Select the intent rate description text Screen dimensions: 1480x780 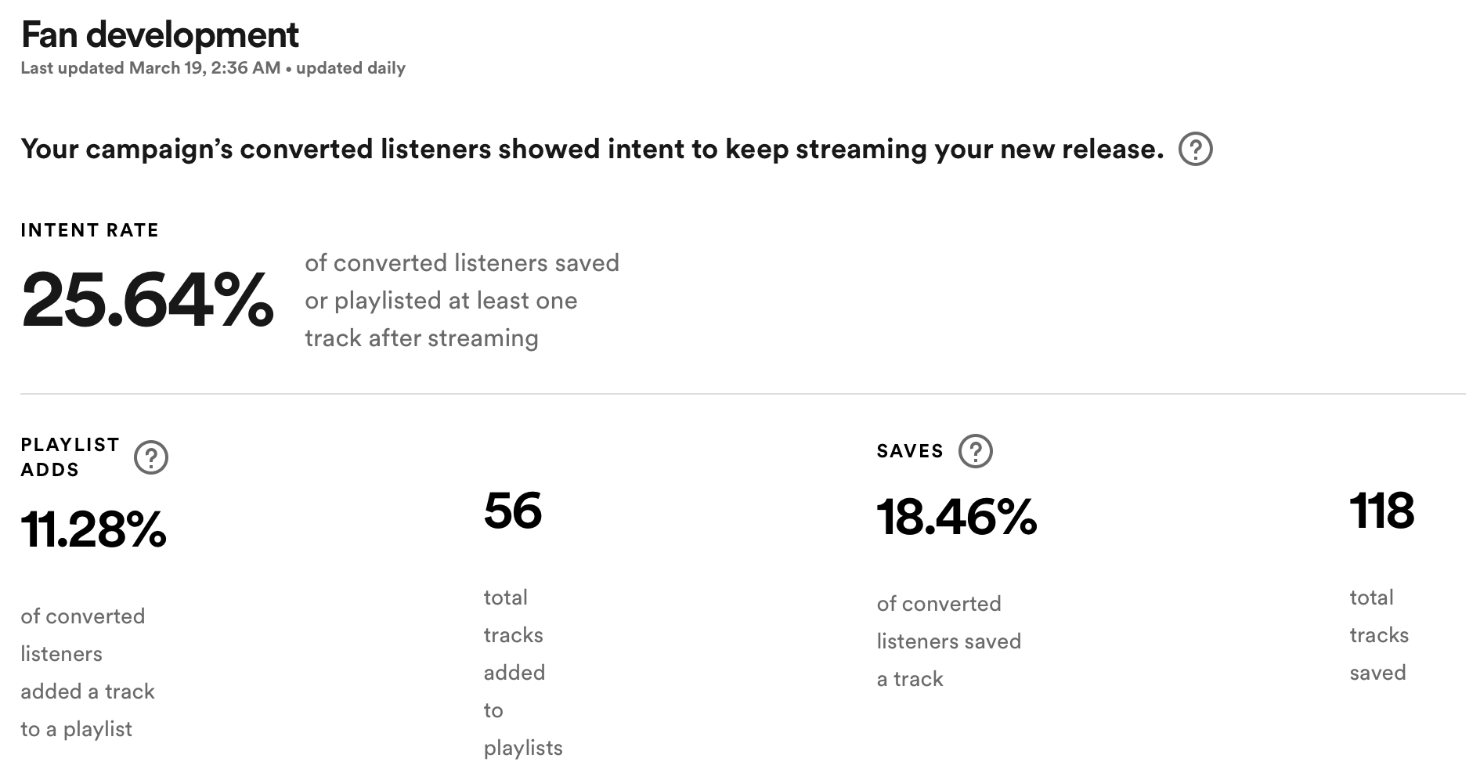461,300
